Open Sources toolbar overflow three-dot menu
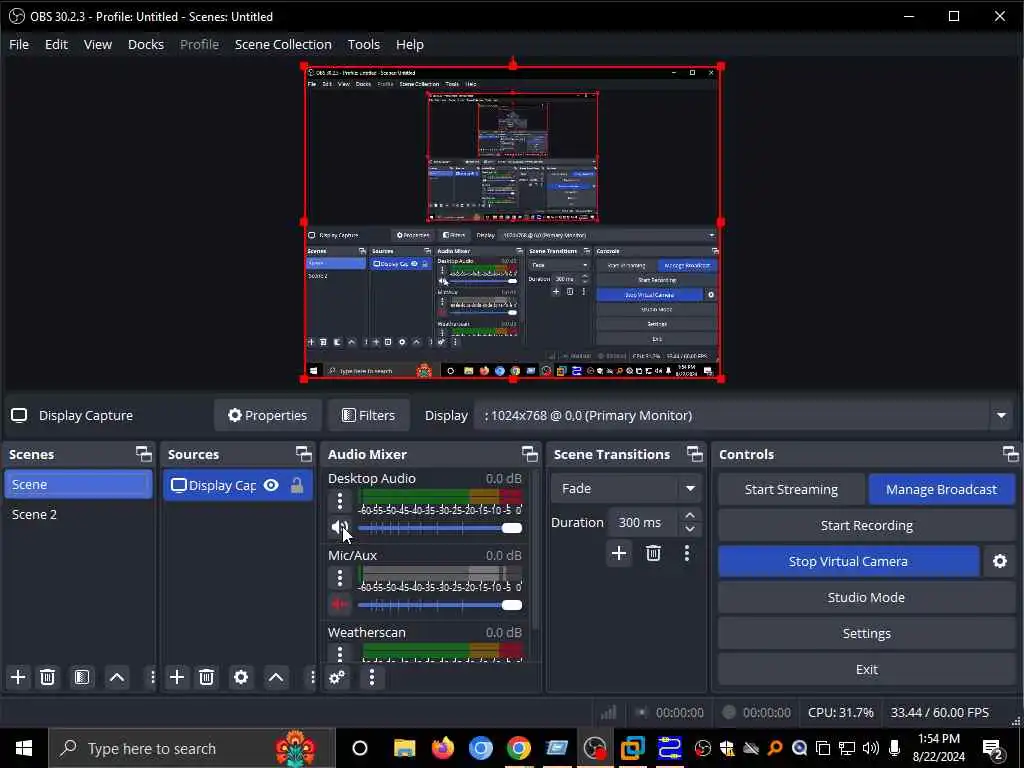 (312, 677)
